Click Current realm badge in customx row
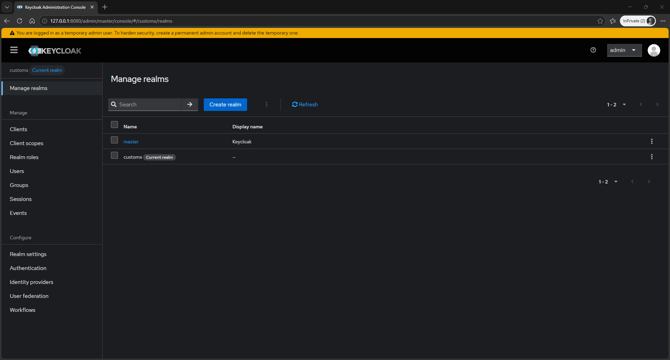 [x=159, y=157]
